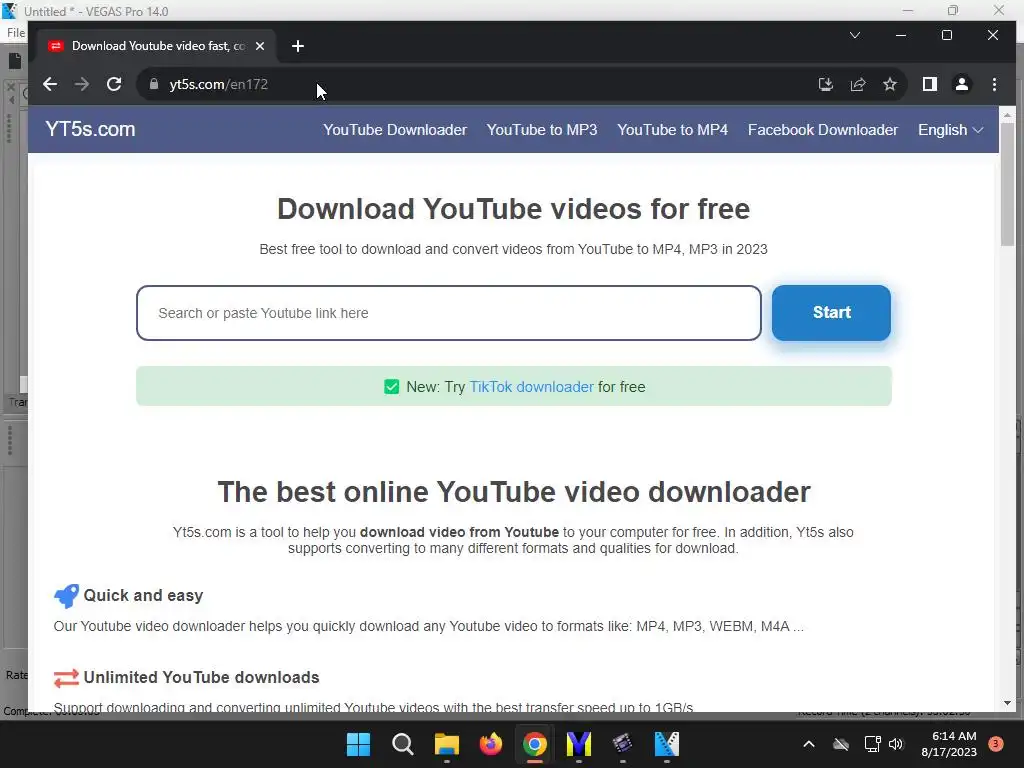Screen dimensions: 1024x768
Task: Click the rocket icon beside Quick and easy
Action: 66,596
